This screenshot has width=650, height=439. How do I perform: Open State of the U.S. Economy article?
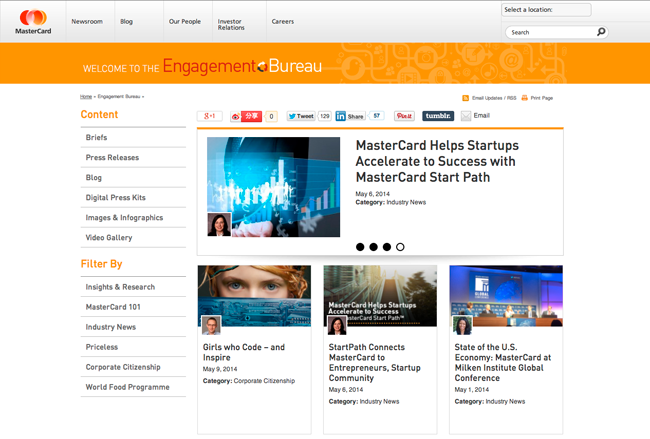click(503, 362)
